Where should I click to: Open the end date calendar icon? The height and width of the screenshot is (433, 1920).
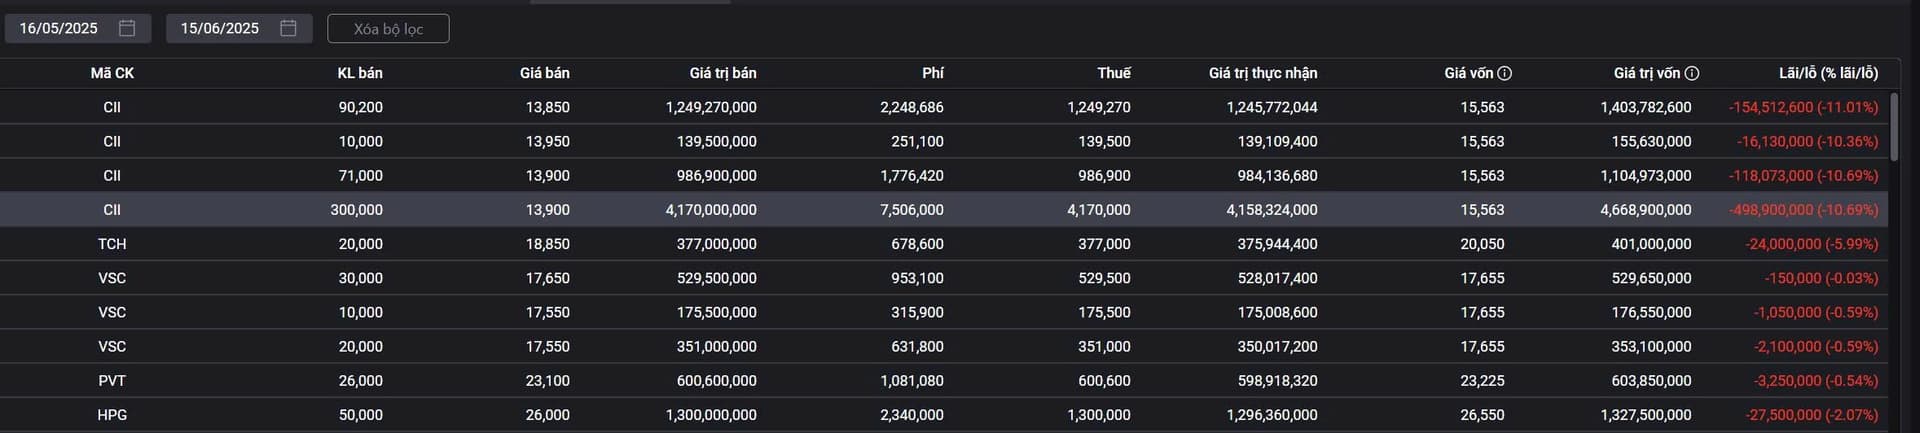tap(288, 28)
